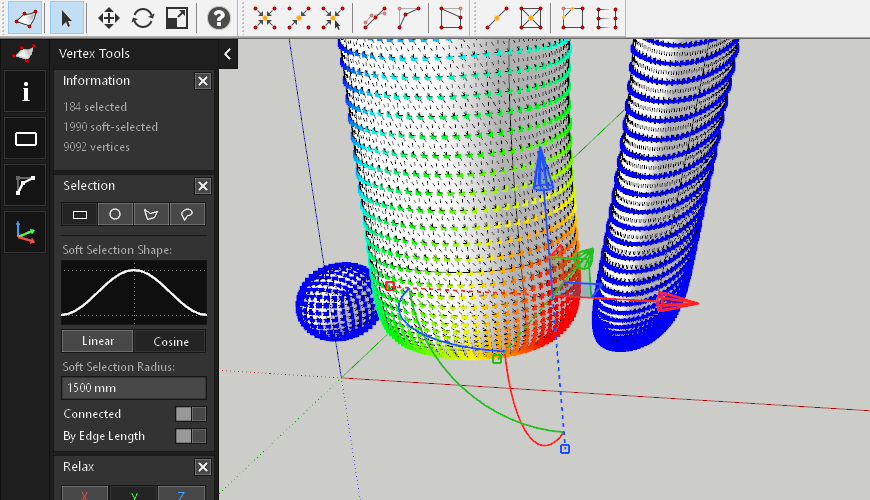
Task: Close the Relax section
Action: (202, 467)
